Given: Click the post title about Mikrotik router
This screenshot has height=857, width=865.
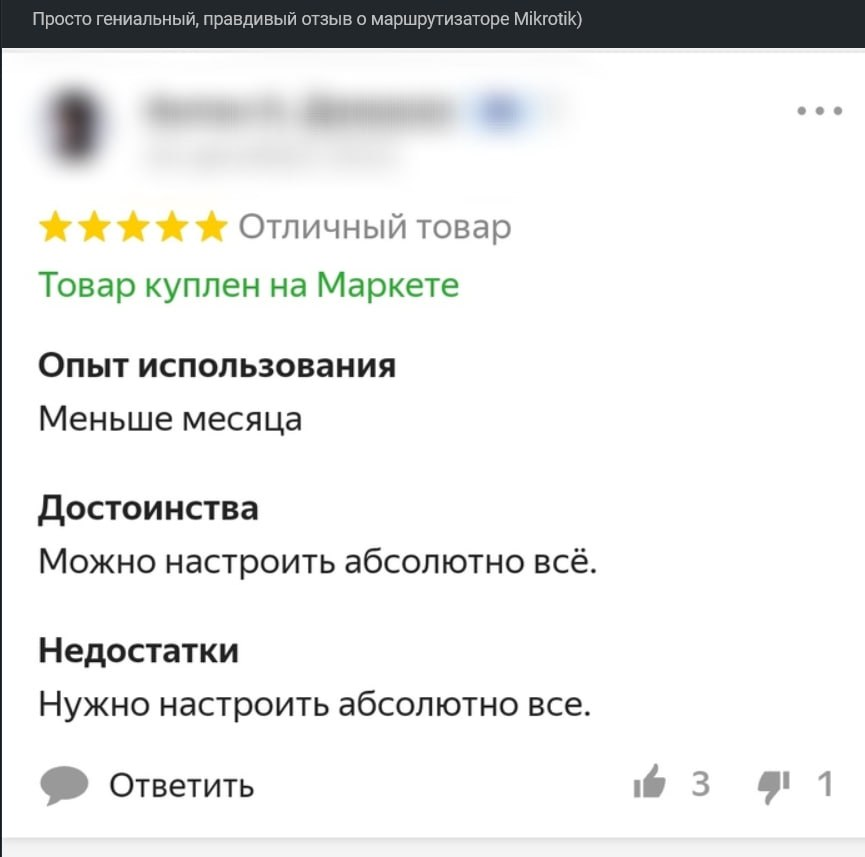Looking at the screenshot, I should (x=307, y=20).
